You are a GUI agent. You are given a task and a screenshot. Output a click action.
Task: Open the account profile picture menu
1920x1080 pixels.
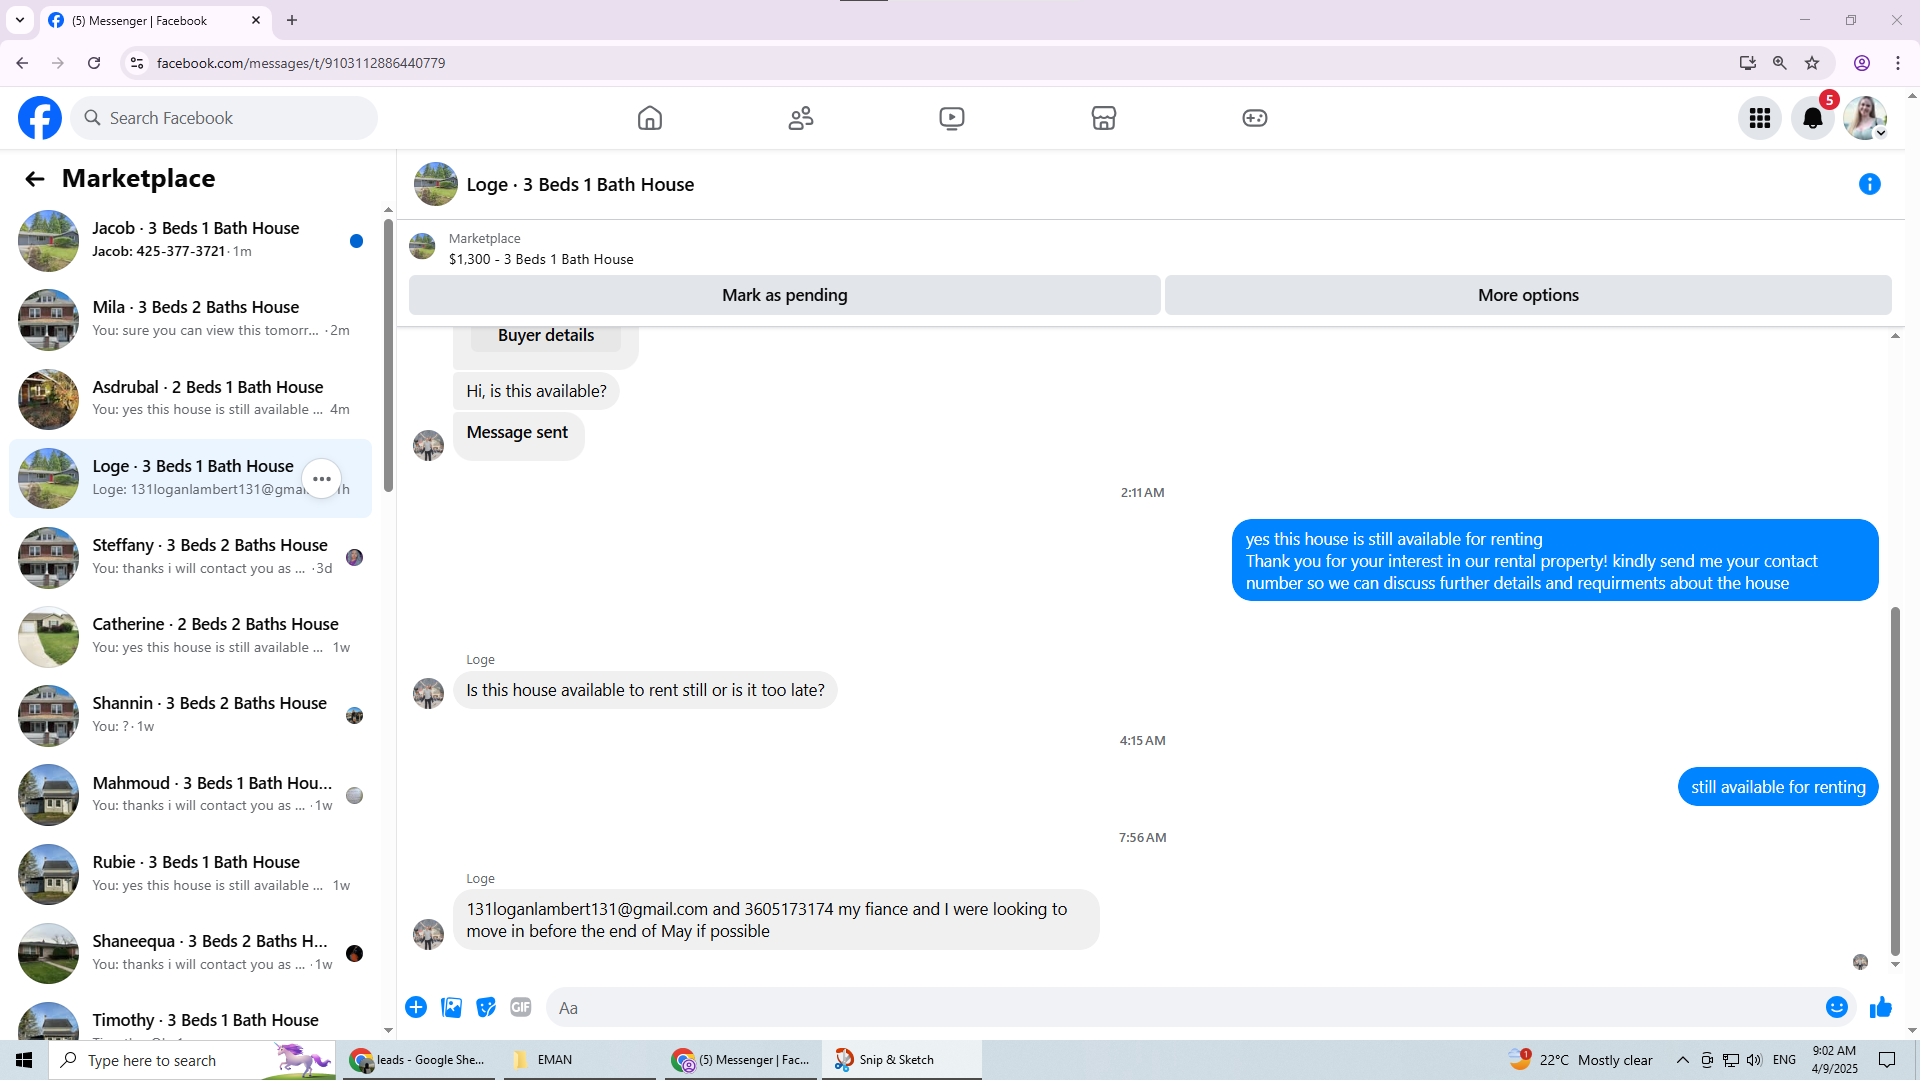click(x=1865, y=118)
